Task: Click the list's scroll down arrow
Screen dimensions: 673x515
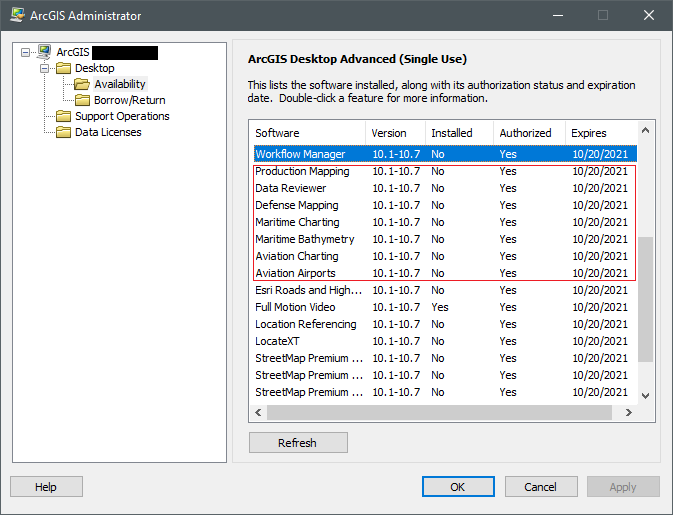Action: click(646, 396)
